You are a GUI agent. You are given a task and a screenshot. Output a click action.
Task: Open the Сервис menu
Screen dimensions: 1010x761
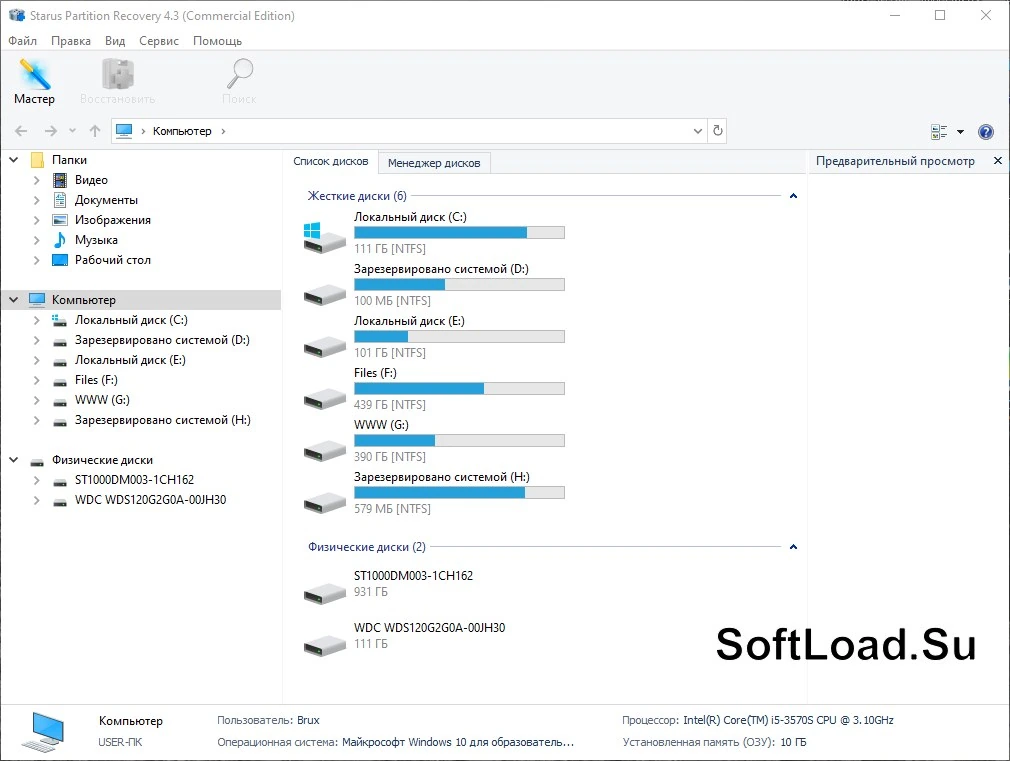coord(159,41)
